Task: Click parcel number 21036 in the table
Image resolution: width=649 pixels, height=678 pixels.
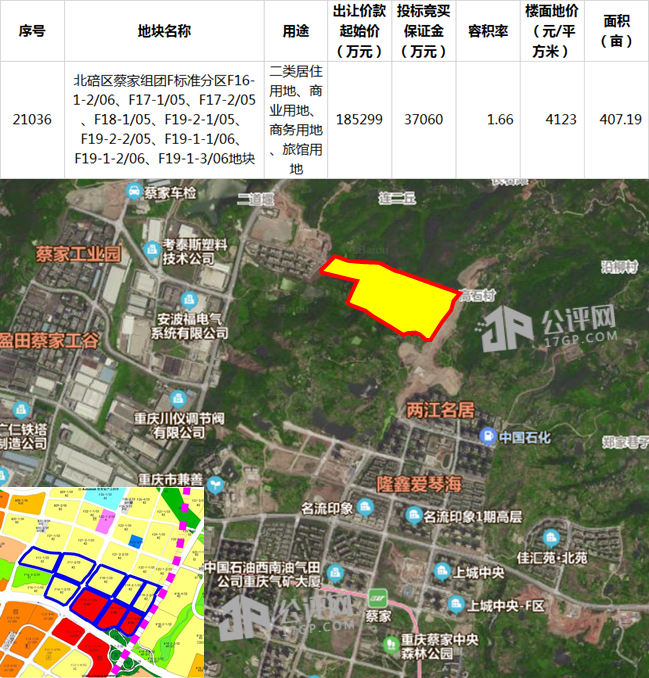Action: [32, 119]
